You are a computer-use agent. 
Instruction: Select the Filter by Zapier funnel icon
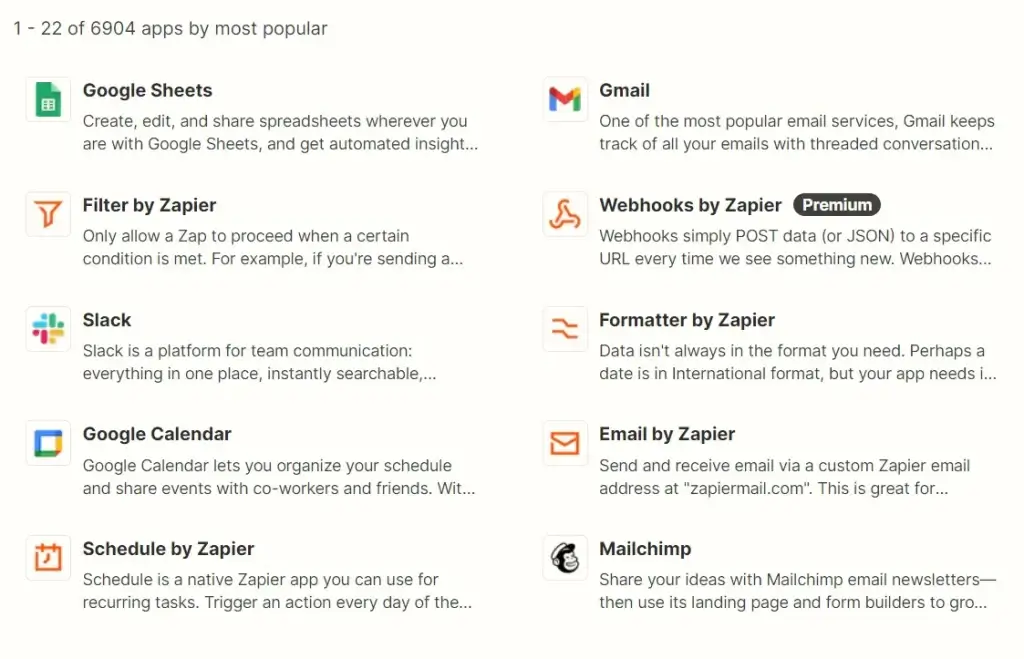47,213
